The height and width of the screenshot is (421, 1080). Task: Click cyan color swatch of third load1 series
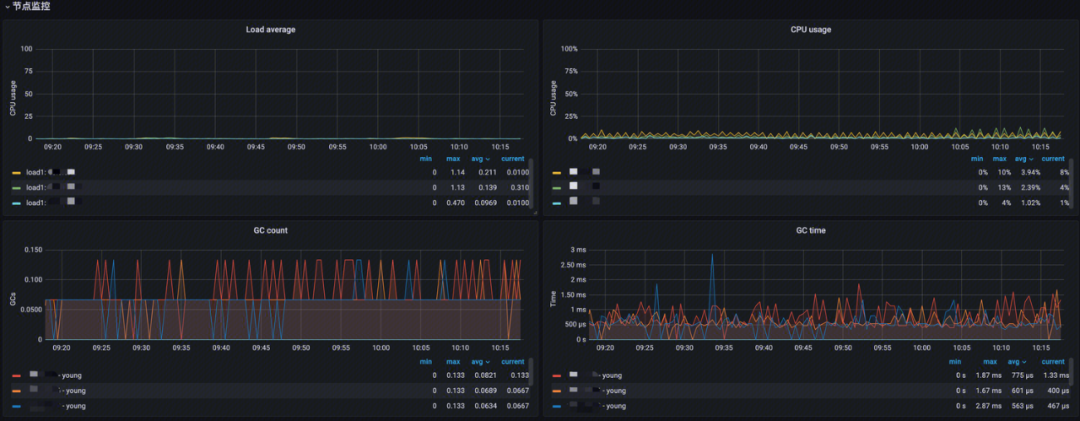point(16,202)
